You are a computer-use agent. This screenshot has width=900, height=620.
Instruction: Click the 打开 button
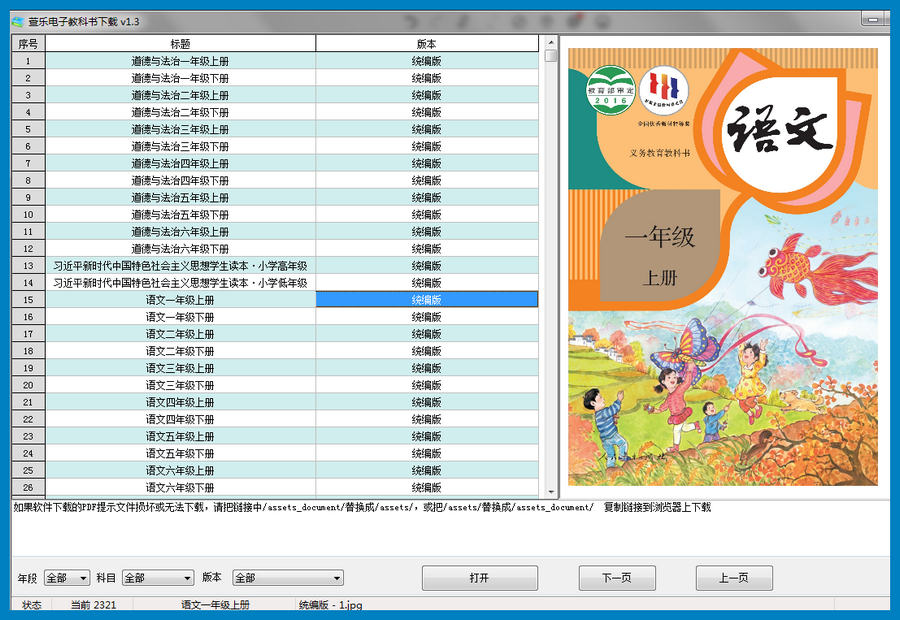(x=480, y=578)
